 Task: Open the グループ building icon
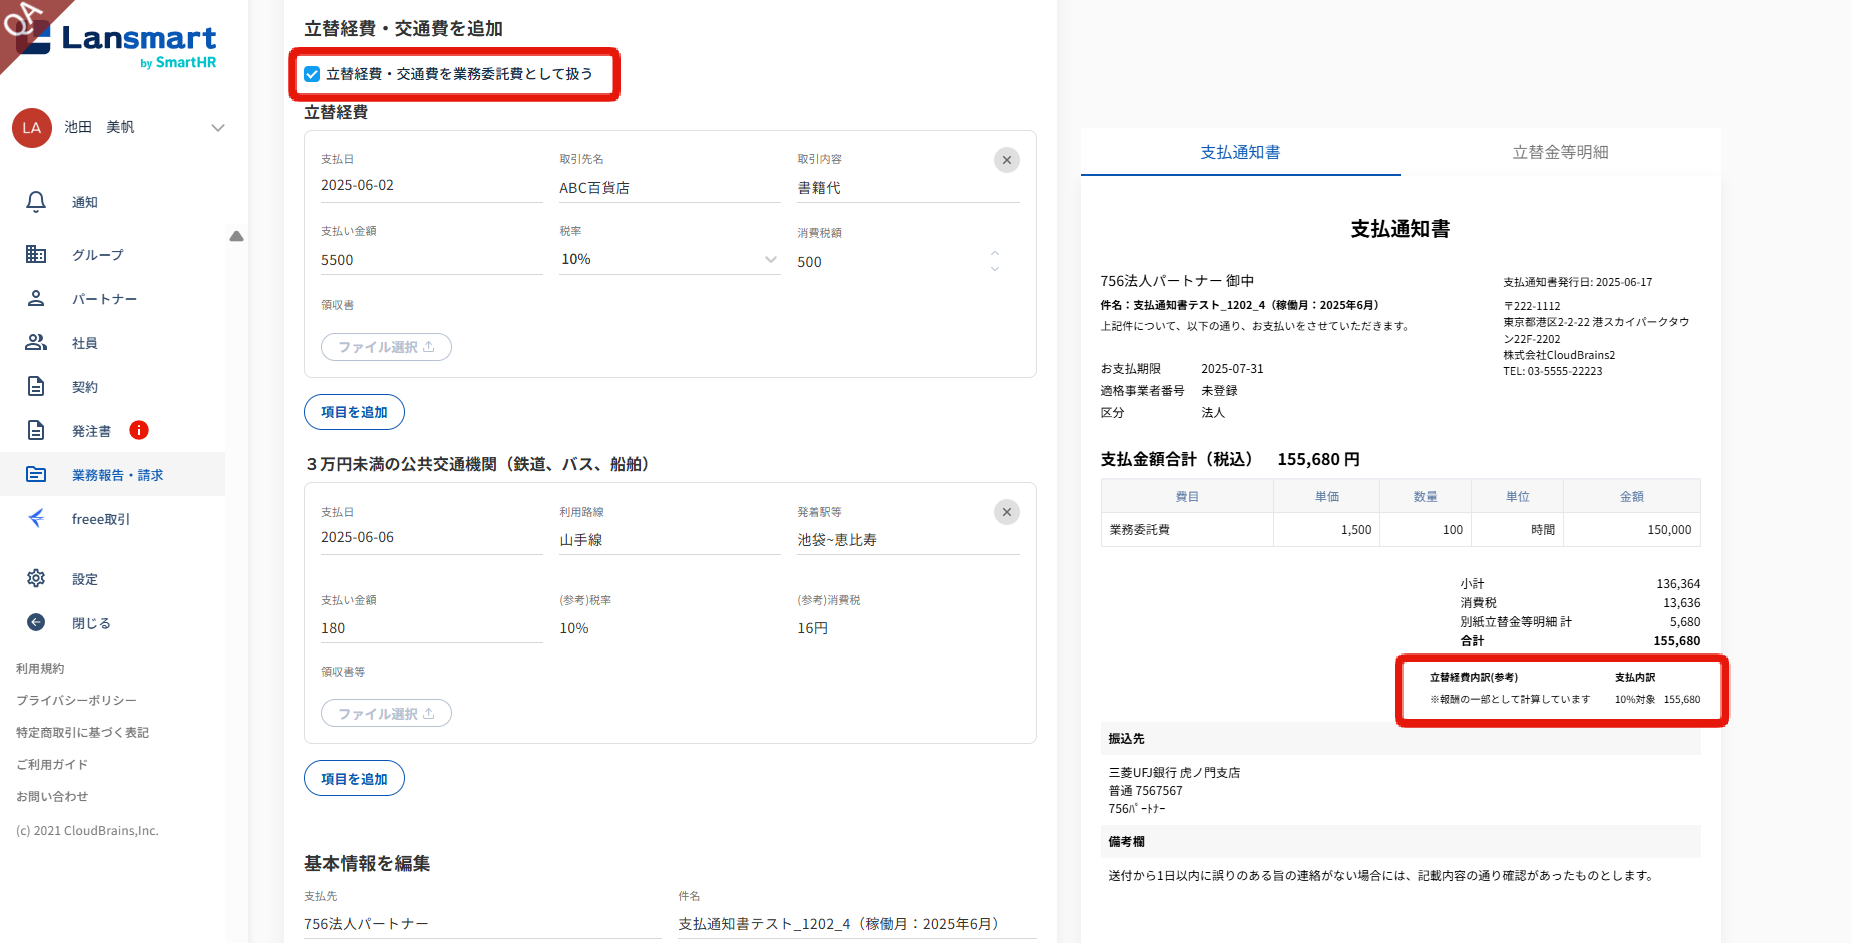click(x=36, y=254)
